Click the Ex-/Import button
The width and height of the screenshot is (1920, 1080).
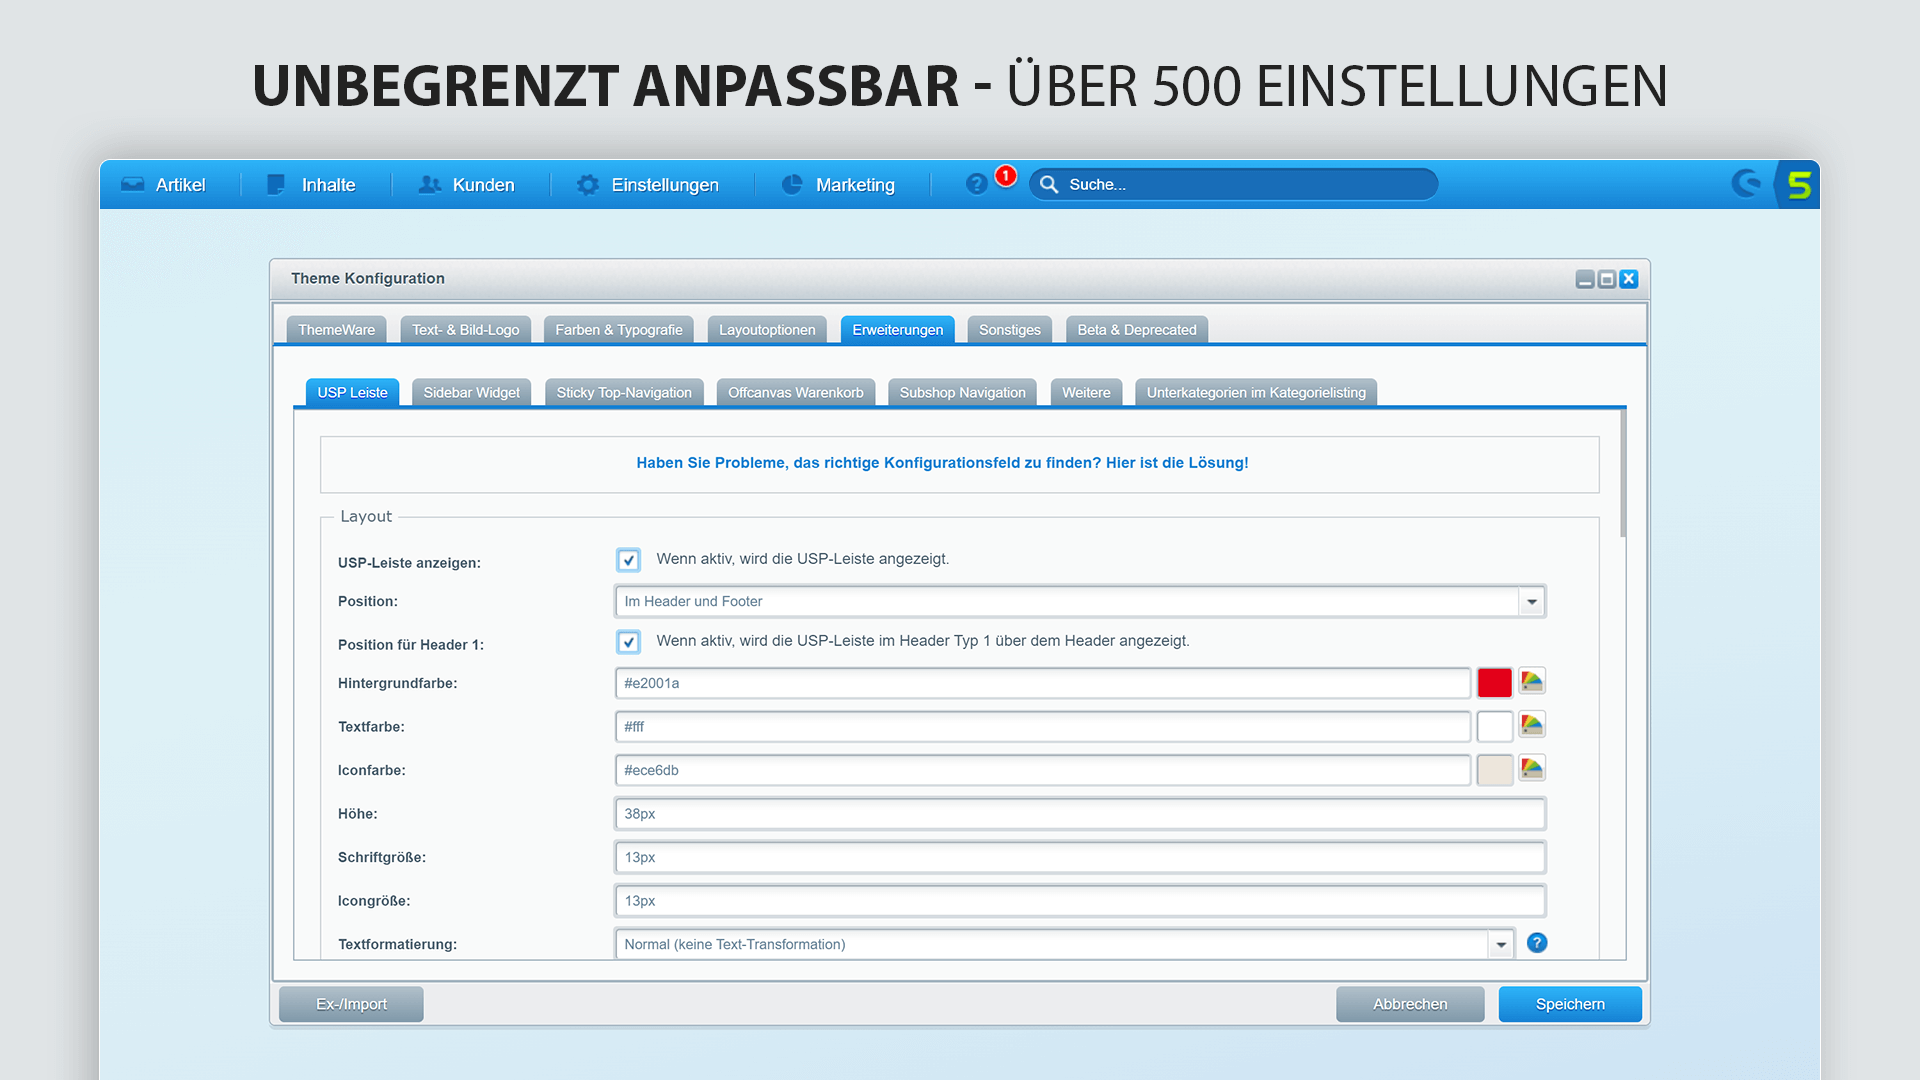pos(351,1004)
